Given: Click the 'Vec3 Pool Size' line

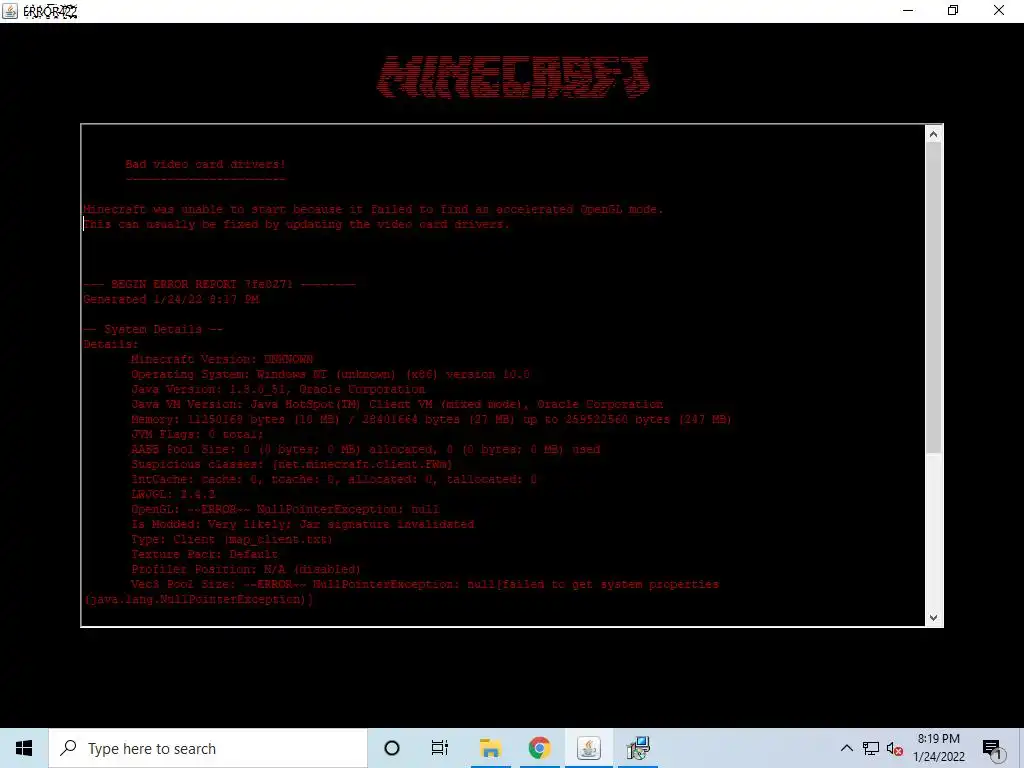Looking at the screenshot, I should [425, 584].
